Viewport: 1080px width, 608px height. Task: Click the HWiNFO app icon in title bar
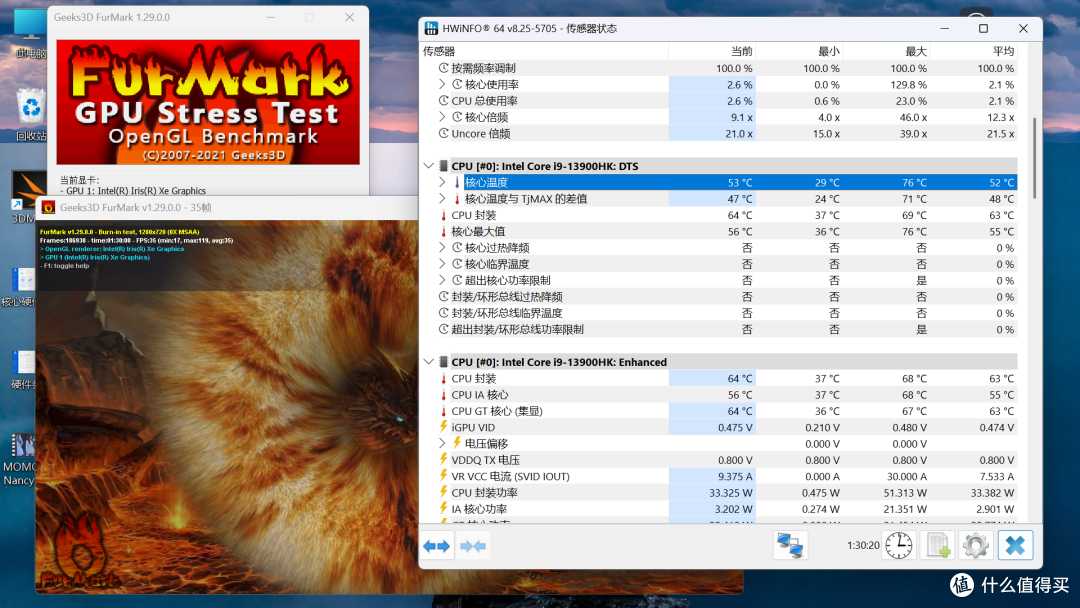click(x=431, y=28)
